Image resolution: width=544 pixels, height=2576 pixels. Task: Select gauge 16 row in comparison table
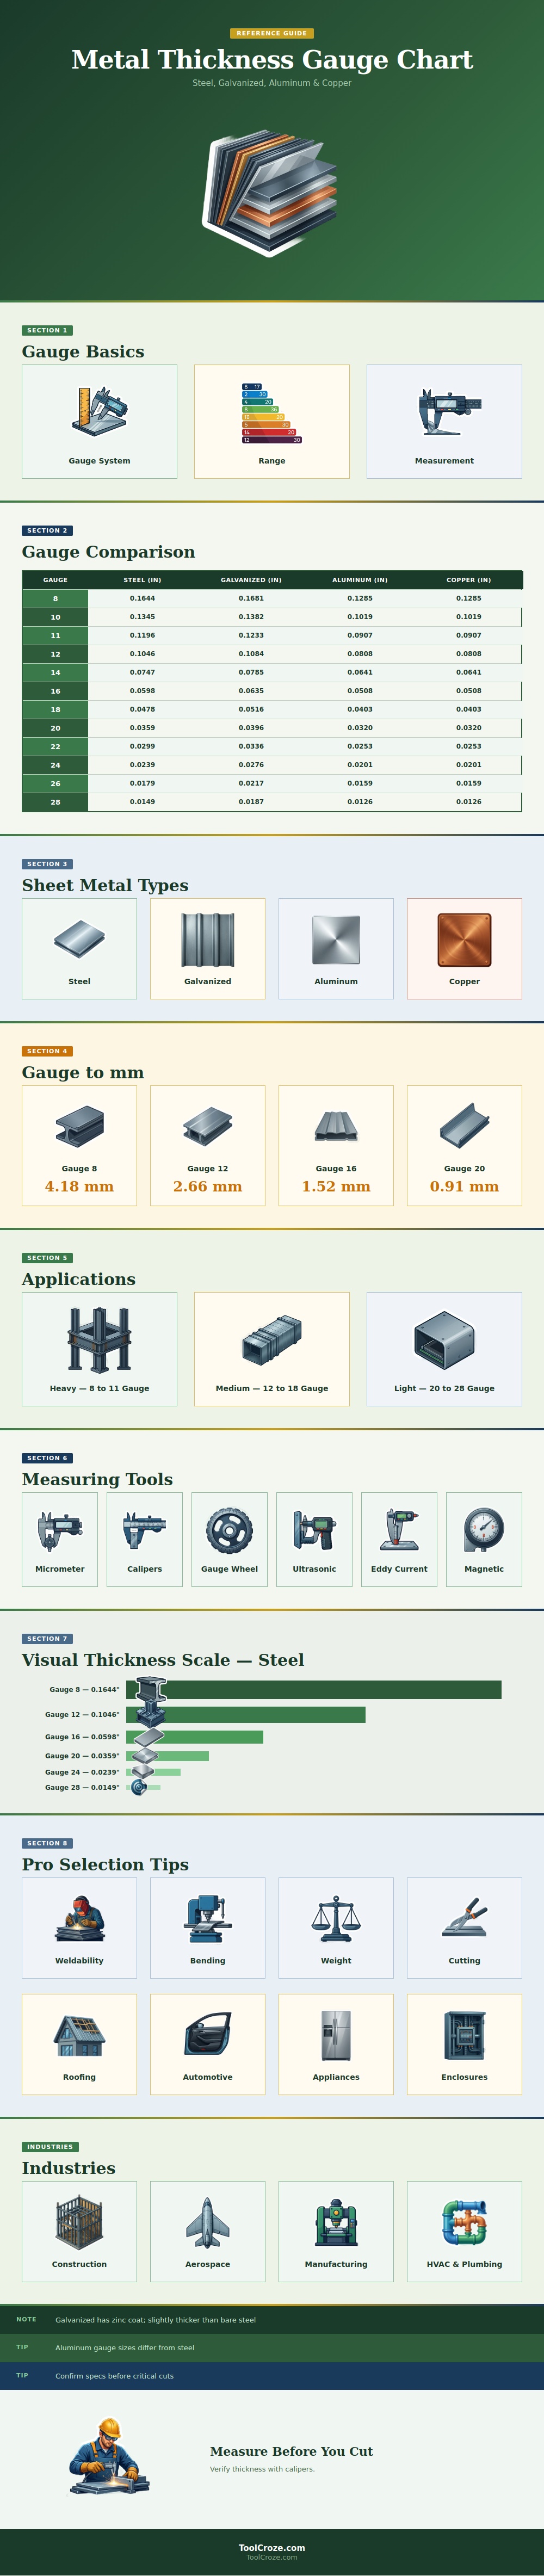pos(272,691)
